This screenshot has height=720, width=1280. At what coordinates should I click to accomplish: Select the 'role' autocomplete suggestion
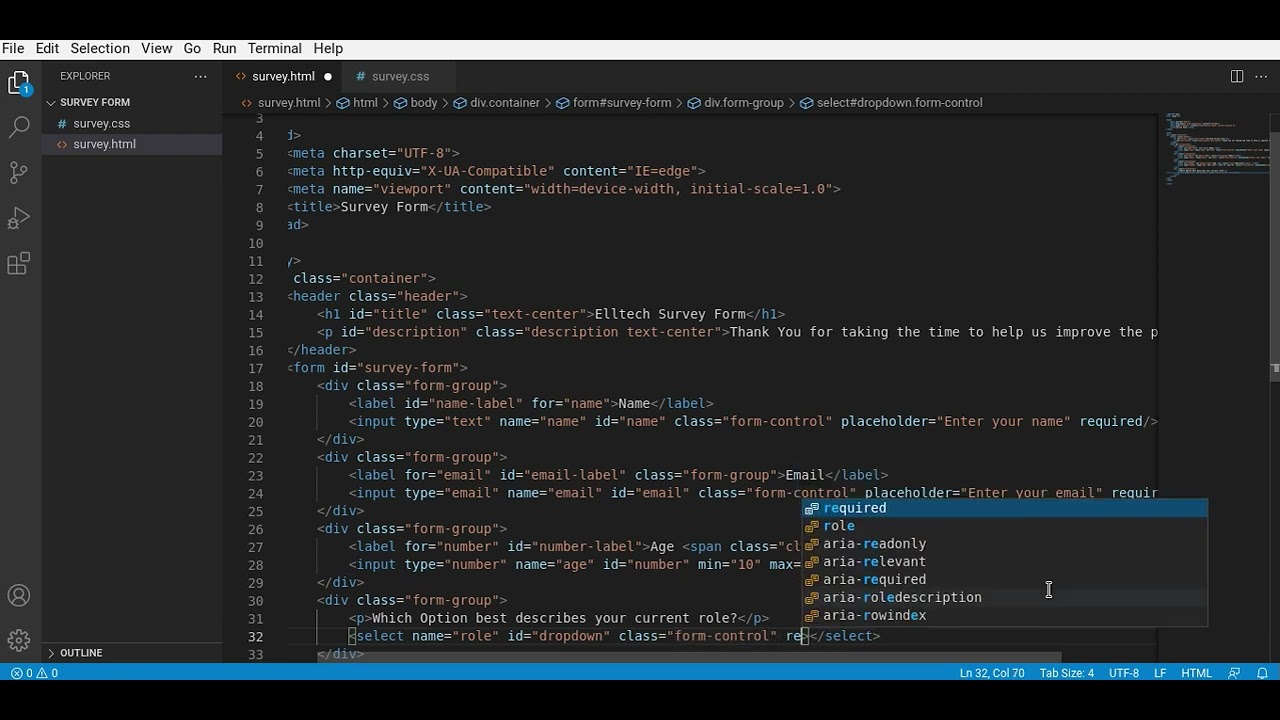1005,526
